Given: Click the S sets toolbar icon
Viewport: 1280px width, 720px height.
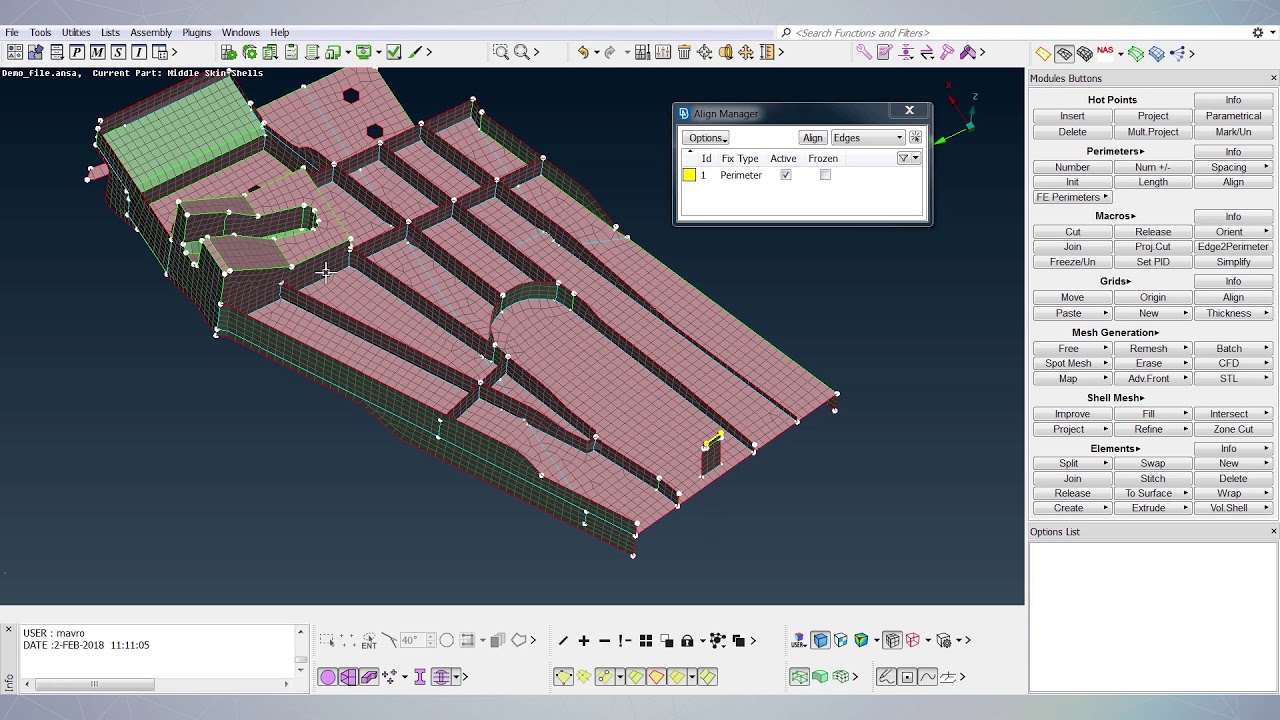Looking at the screenshot, I should click(x=118, y=52).
